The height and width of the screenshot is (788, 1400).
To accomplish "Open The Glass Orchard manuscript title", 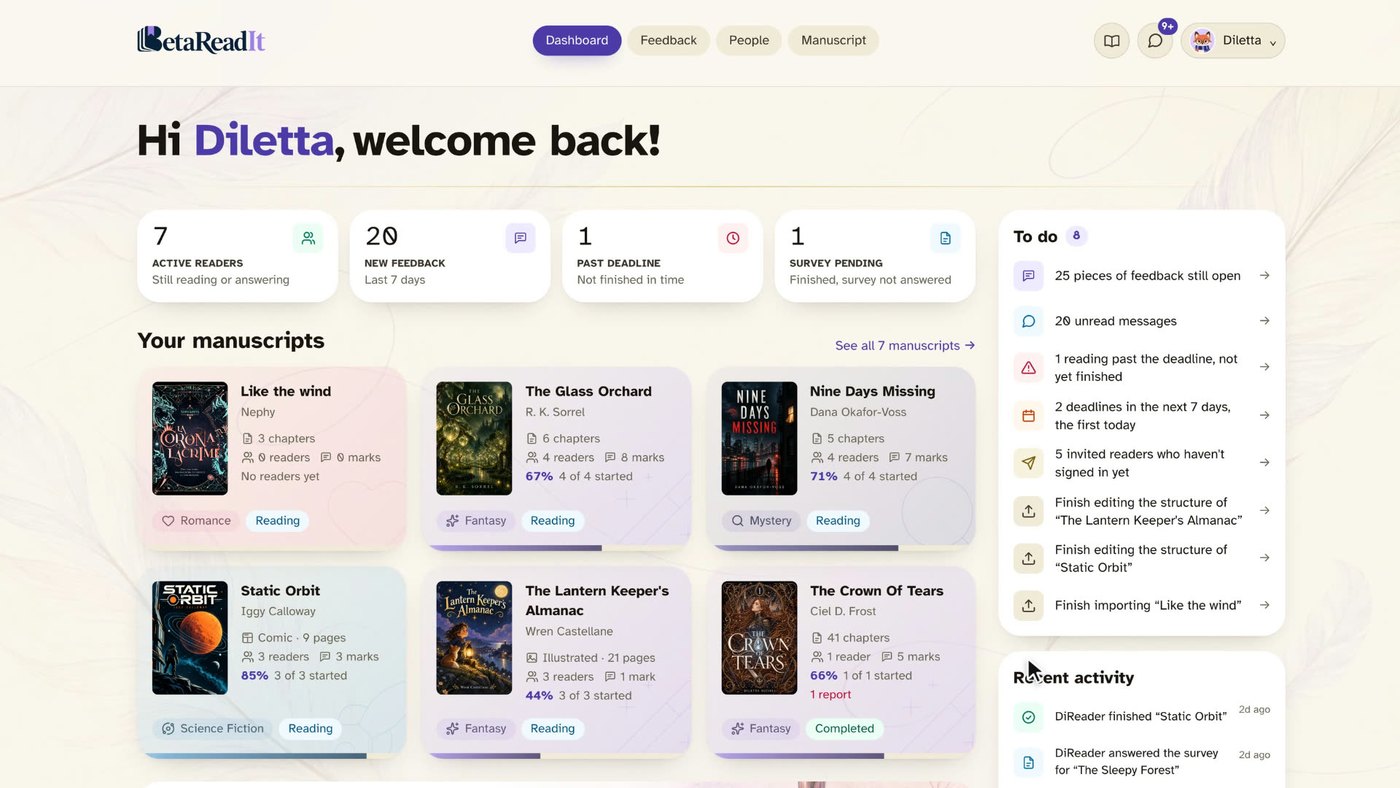I will click(588, 391).
